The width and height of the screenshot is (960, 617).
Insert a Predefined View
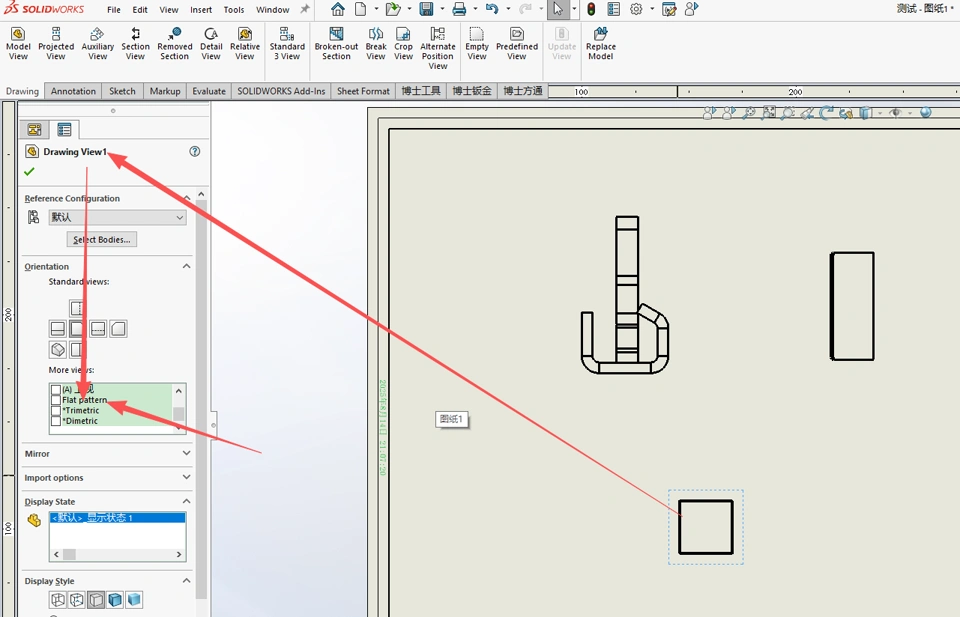pyautogui.click(x=517, y=43)
